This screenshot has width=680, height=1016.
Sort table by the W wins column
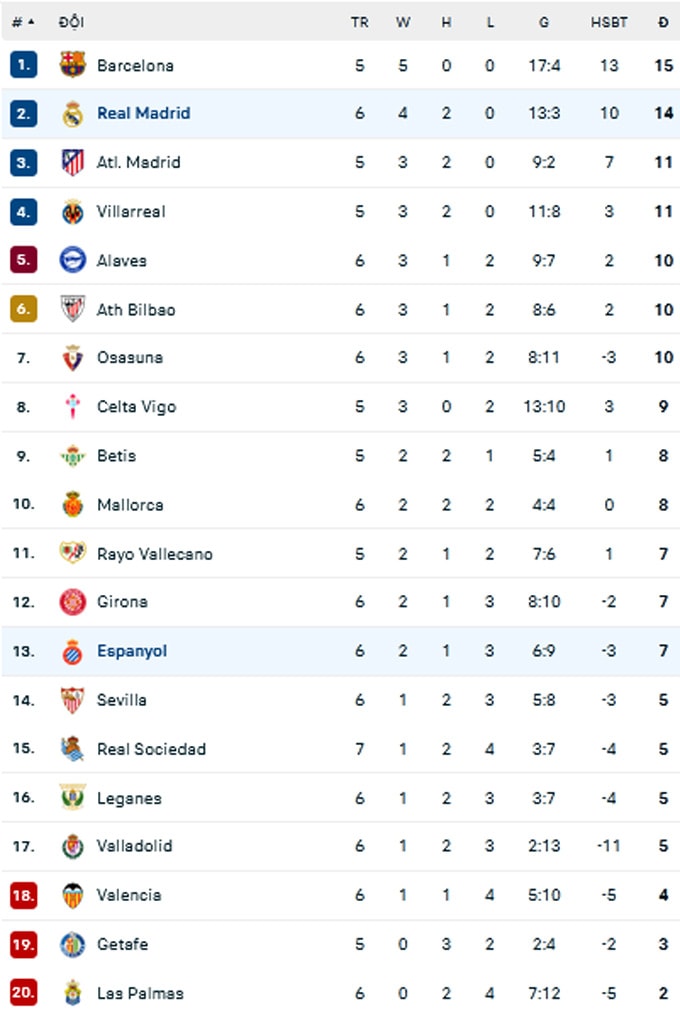(403, 22)
